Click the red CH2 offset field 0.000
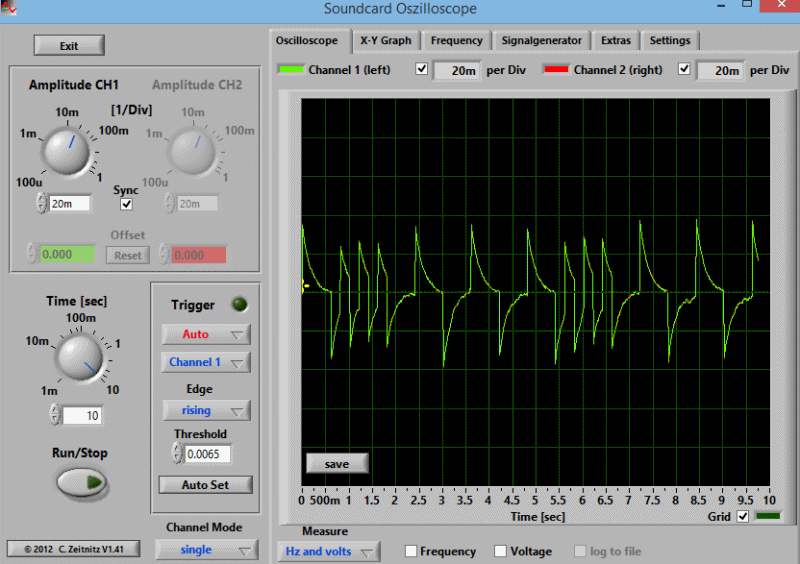The height and width of the screenshot is (564, 800). coord(198,255)
